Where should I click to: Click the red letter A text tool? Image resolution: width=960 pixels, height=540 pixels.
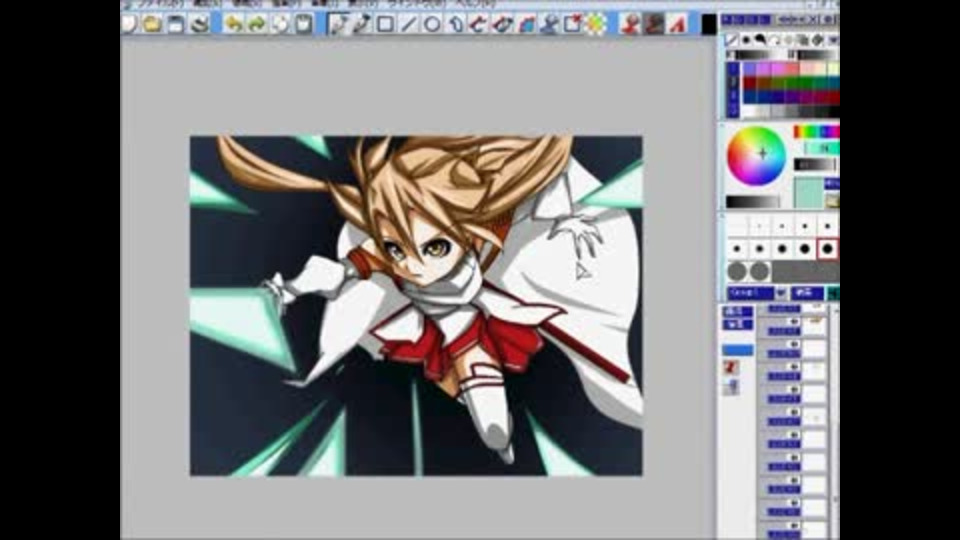677,24
